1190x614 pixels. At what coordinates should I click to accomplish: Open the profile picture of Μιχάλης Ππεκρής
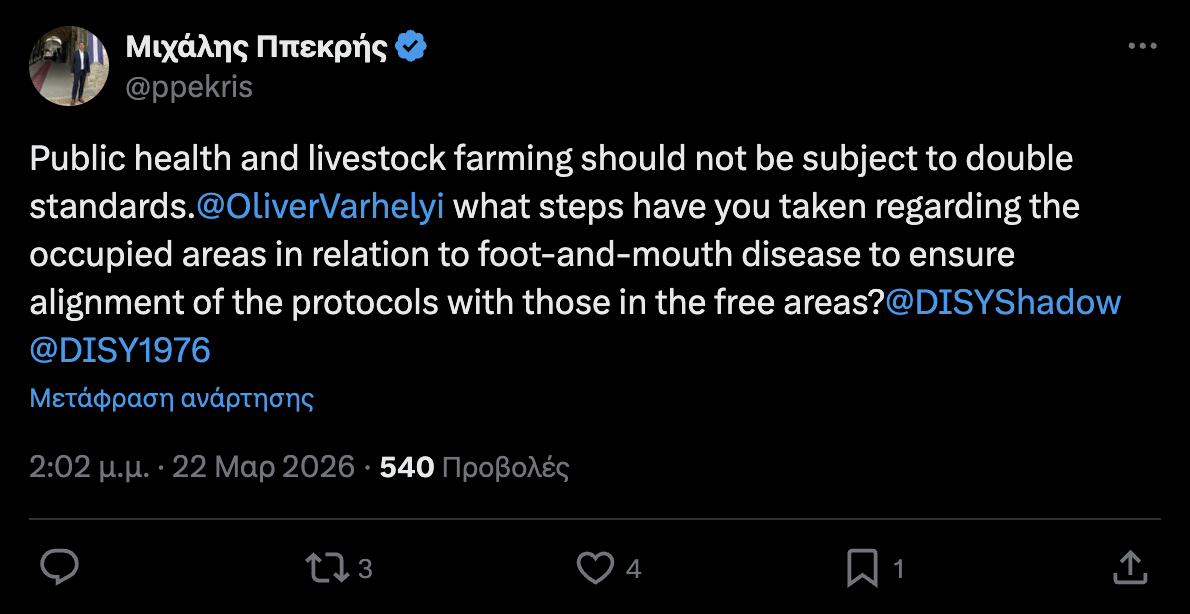point(68,66)
